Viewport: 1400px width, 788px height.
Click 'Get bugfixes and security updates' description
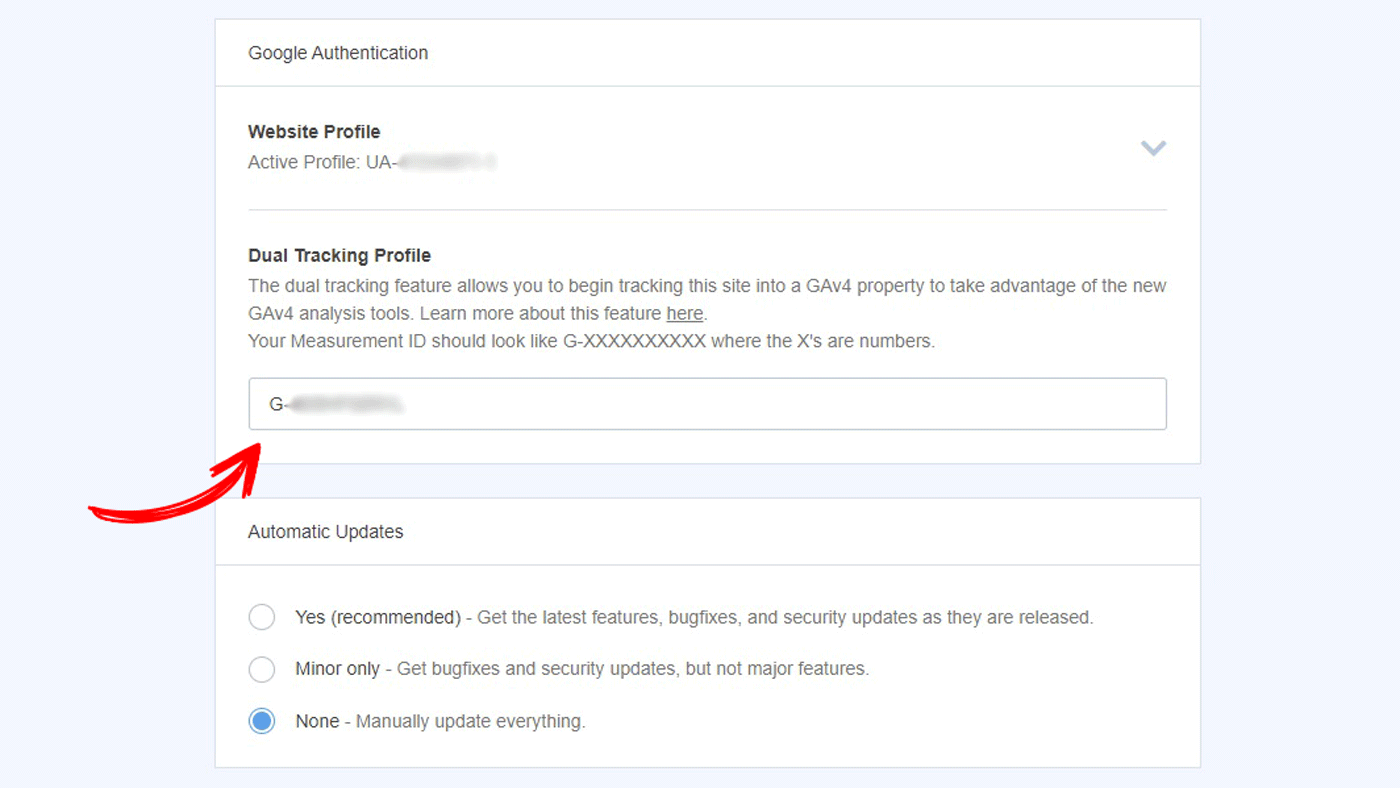click(633, 669)
